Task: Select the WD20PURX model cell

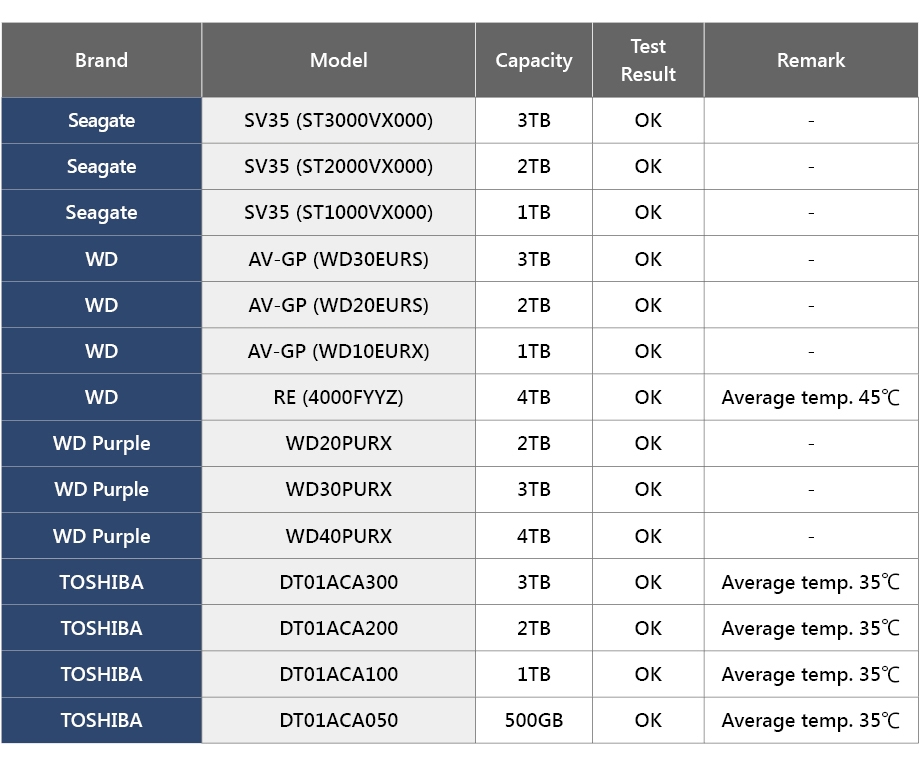Action: 338,443
